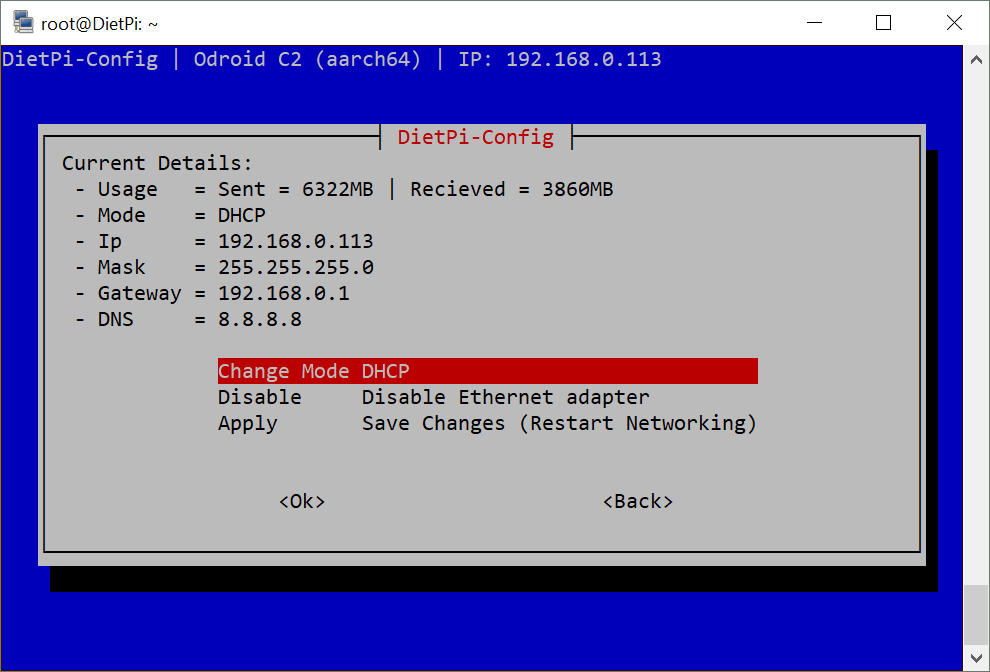
Task: Click the vertical scrollbar thumb
Action: click(976, 614)
